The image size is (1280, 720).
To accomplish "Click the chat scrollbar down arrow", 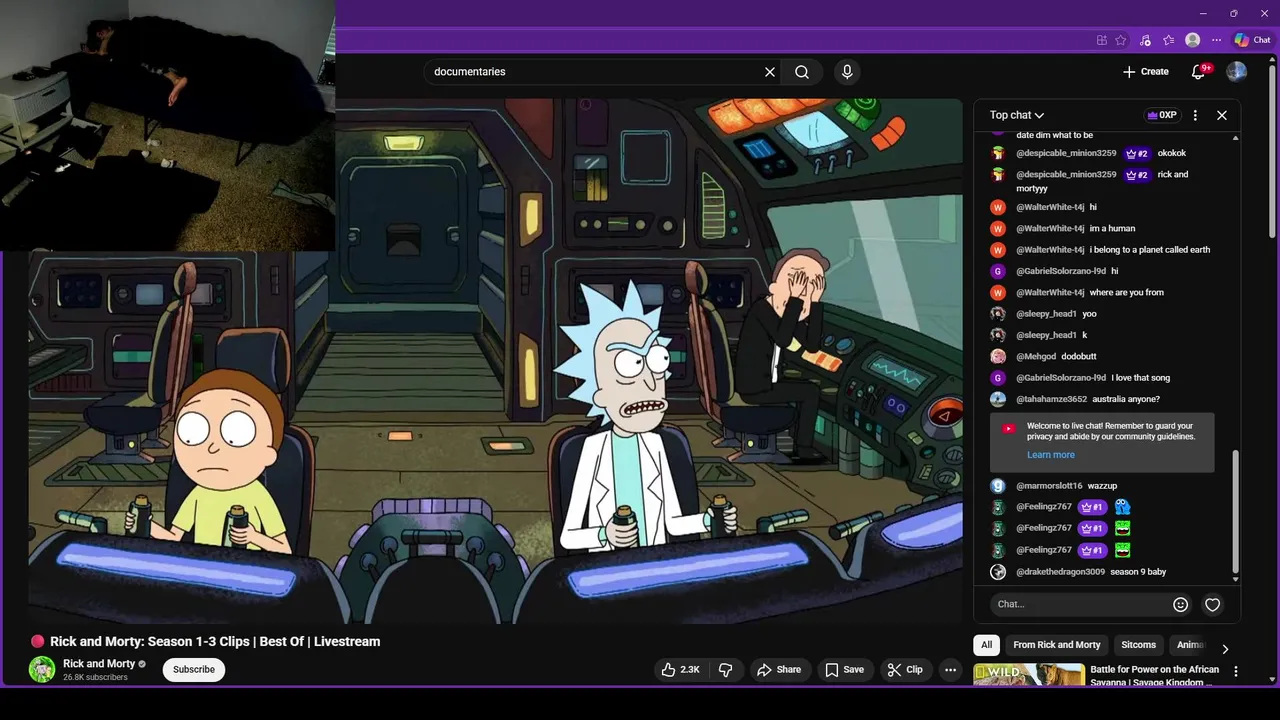I will (x=1236, y=579).
